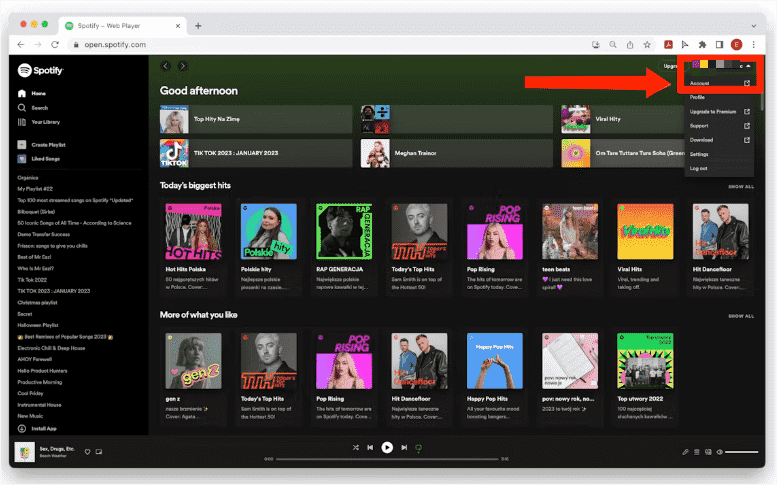Viewport: 777px width, 485px height.
Task: Choose Upgrade to Premium in the menu
Action: tap(719, 111)
